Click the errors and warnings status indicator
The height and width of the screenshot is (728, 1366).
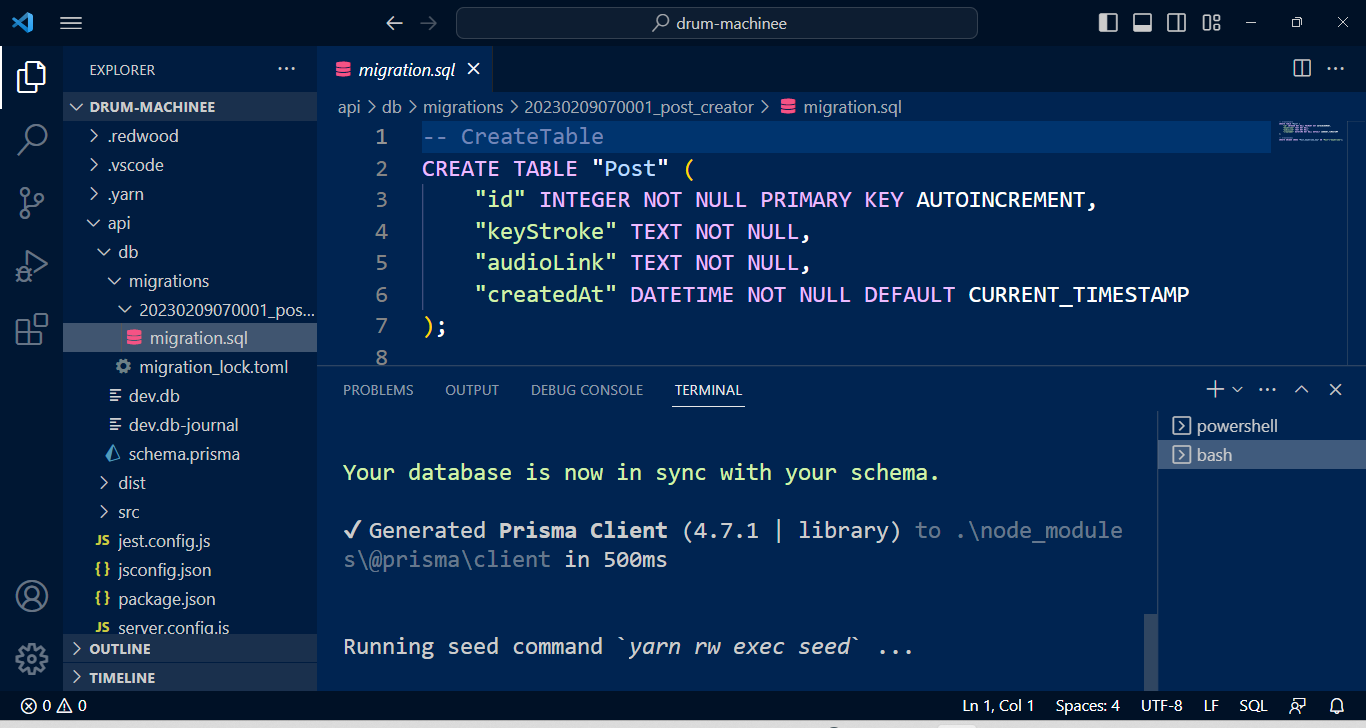(54, 705)
